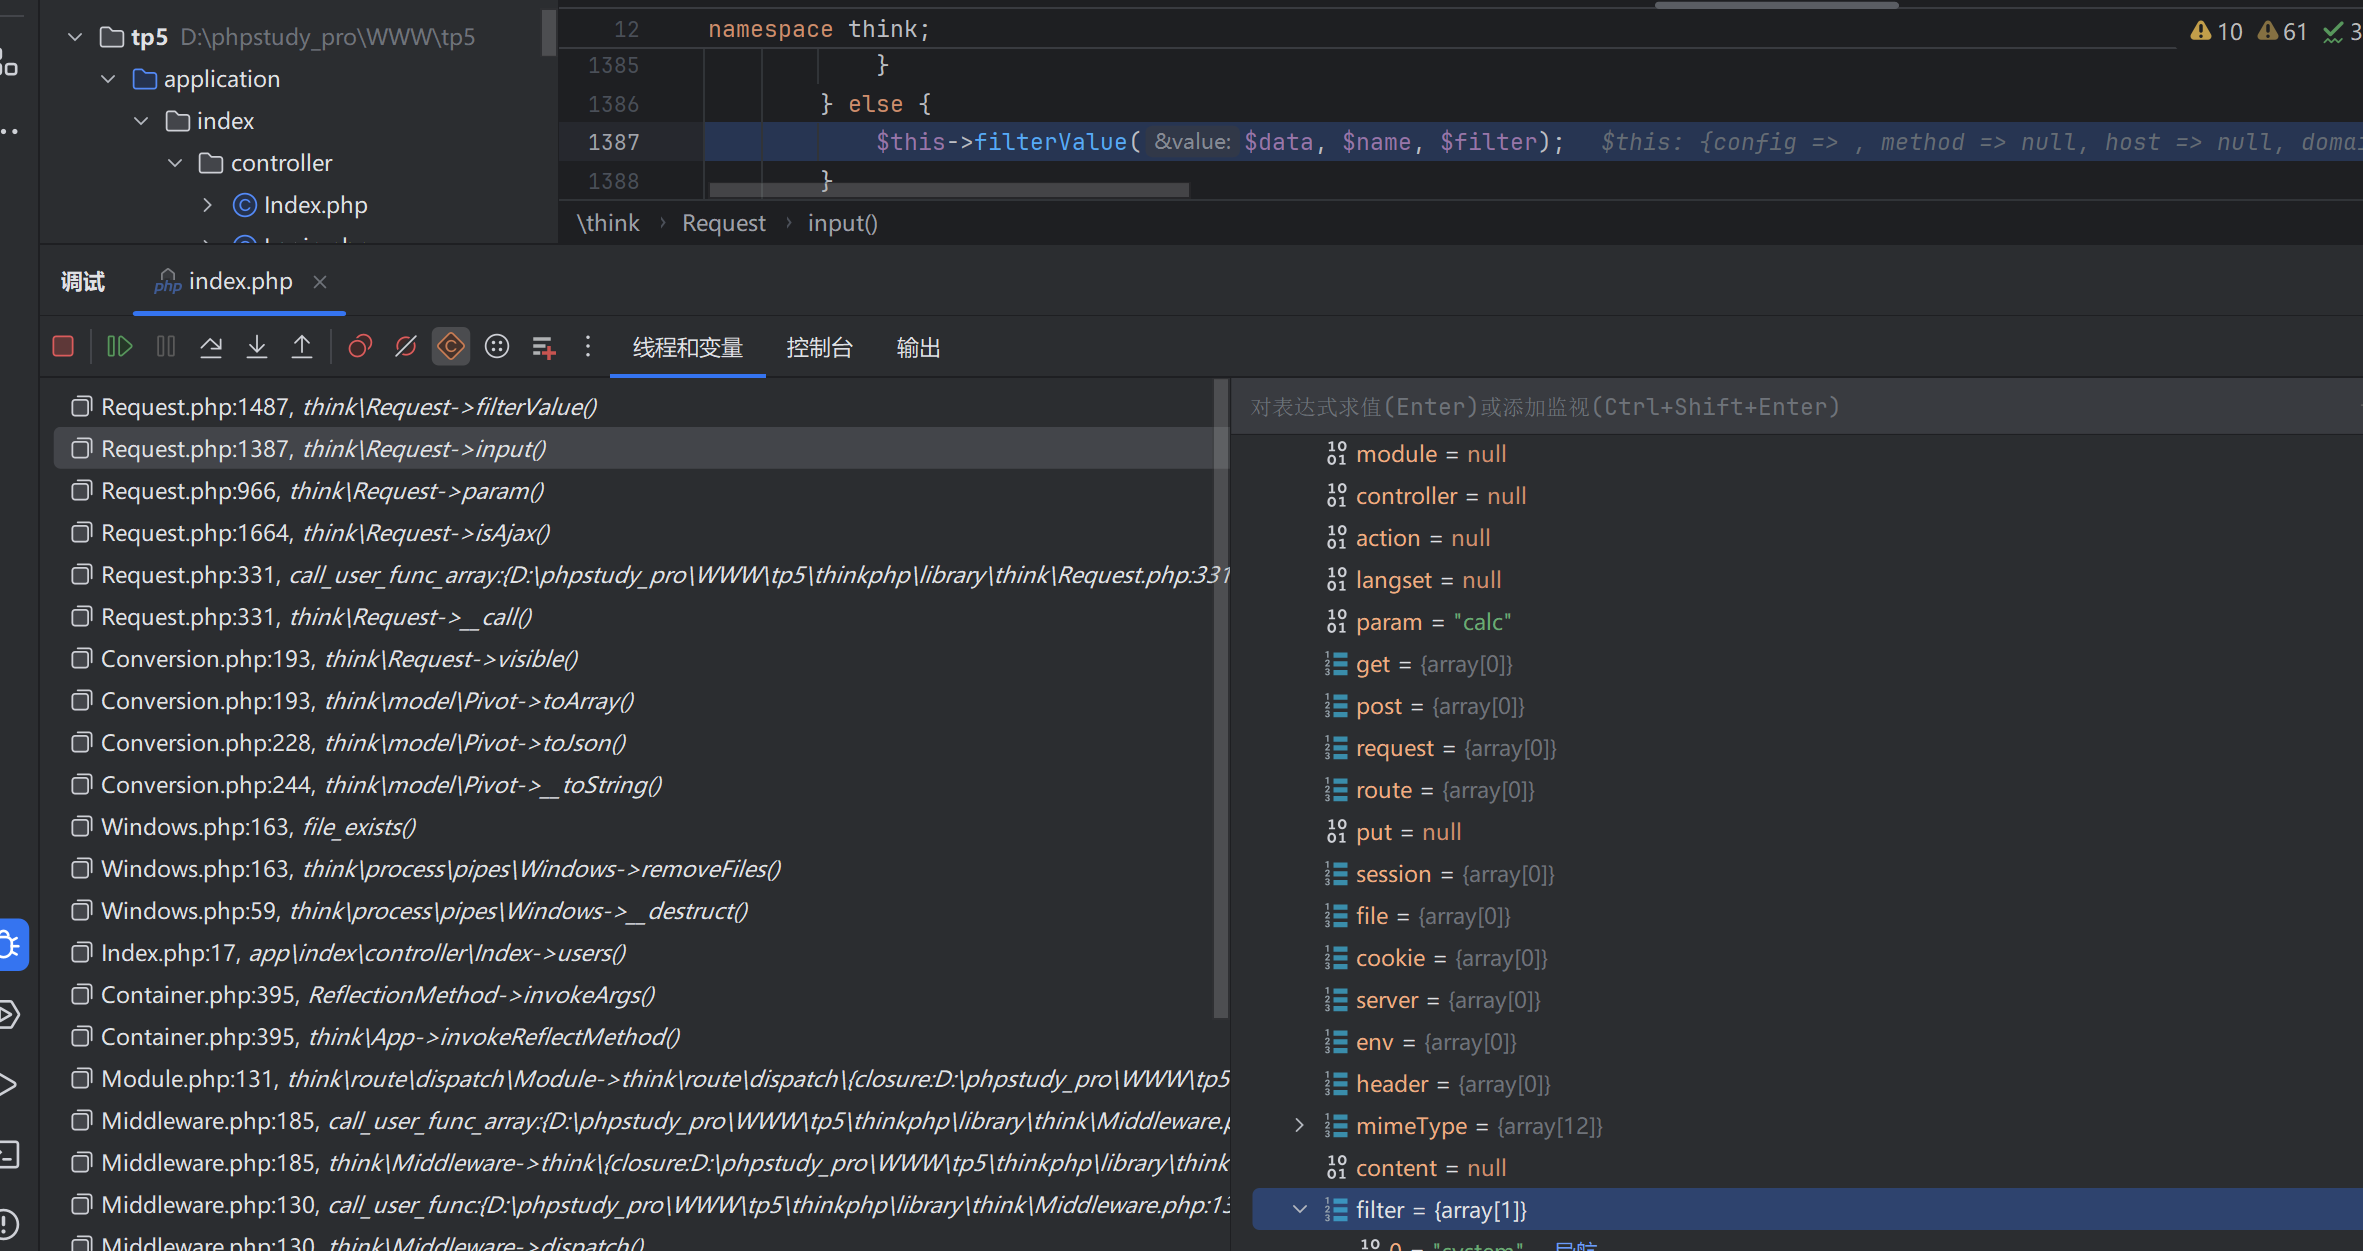Switch to the 控制台 tab
2363x1251 pixels.
pos(819,348)
